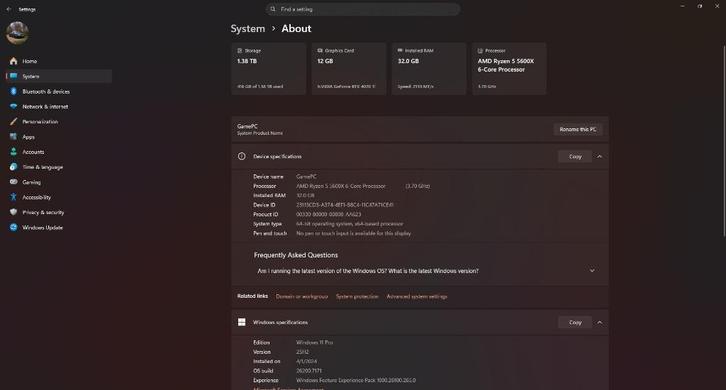
Task: Open Personalization settings
Action: coord(59,121)
